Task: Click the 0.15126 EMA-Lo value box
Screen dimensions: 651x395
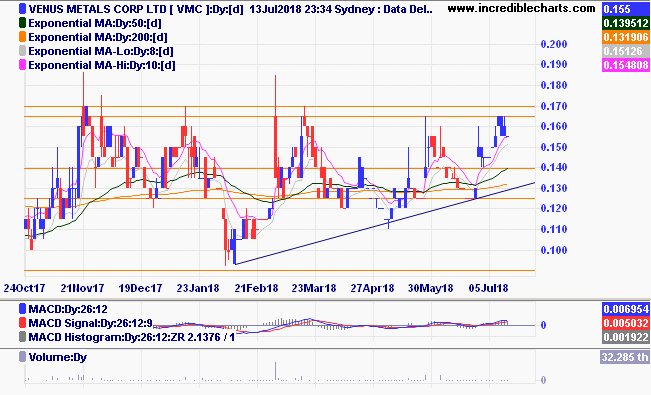Action: (x=626, y=51)
